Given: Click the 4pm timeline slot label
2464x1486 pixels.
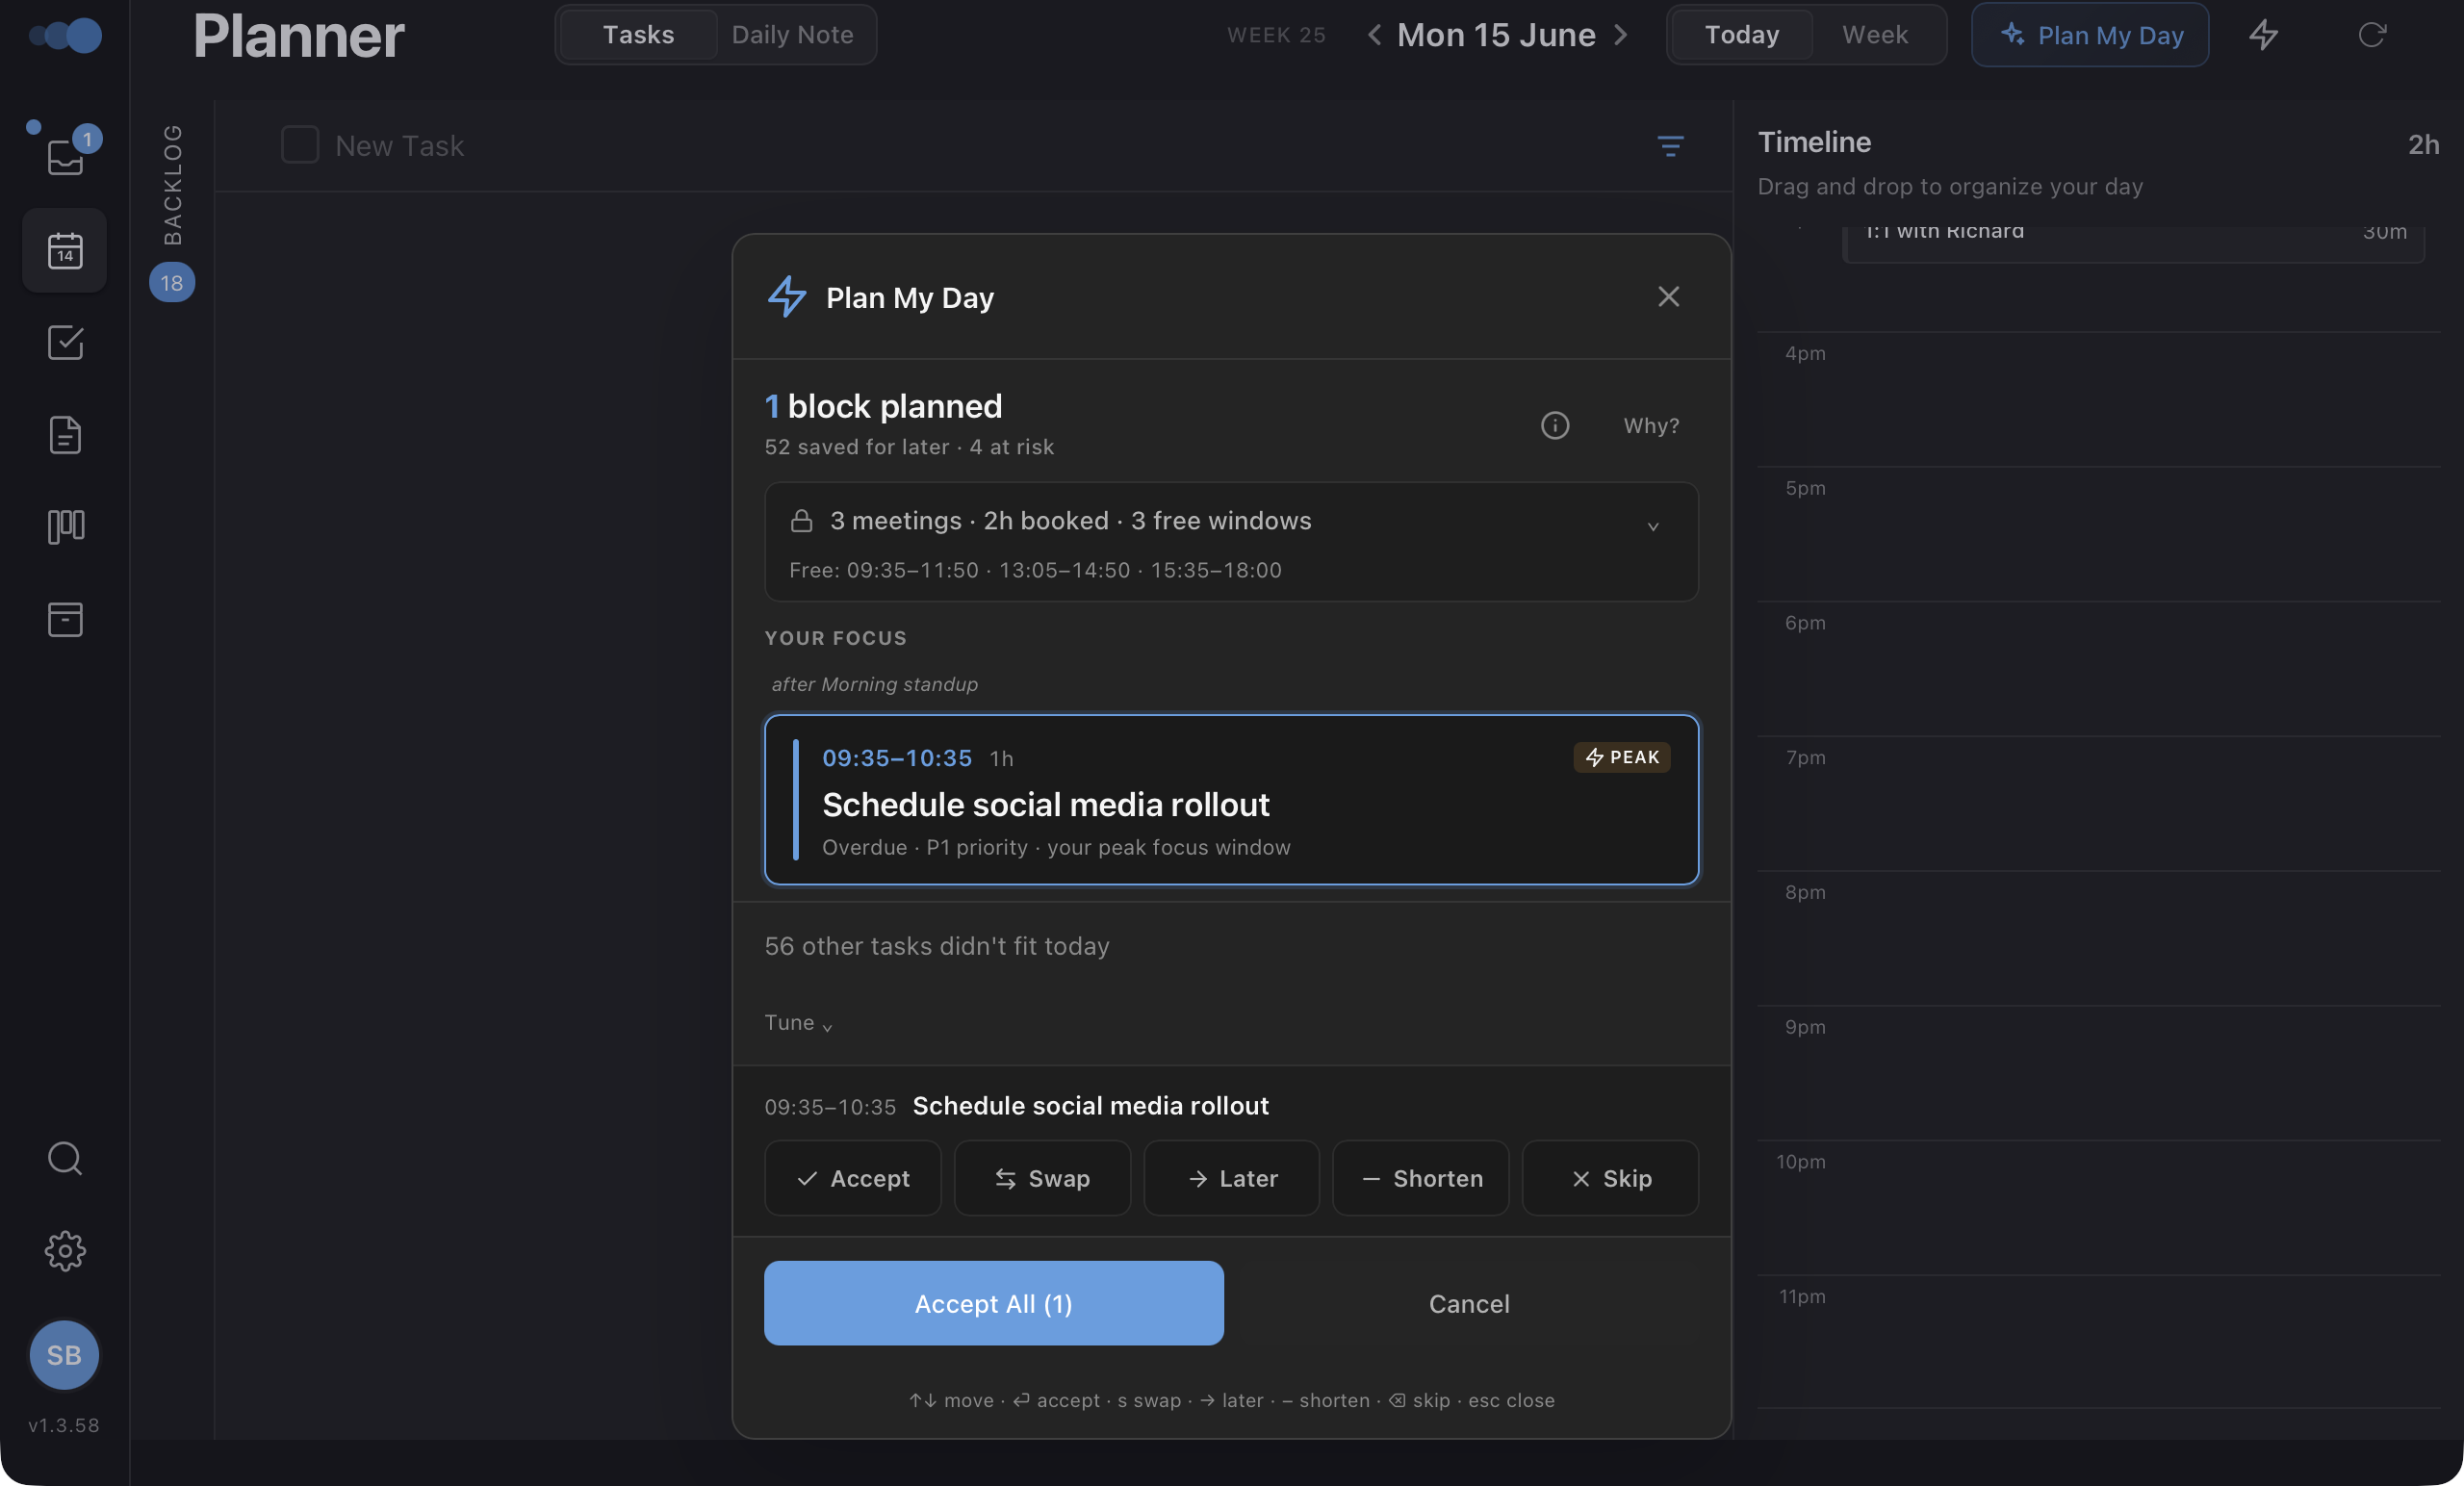Looking at the screenshot, I should 1805,353.
